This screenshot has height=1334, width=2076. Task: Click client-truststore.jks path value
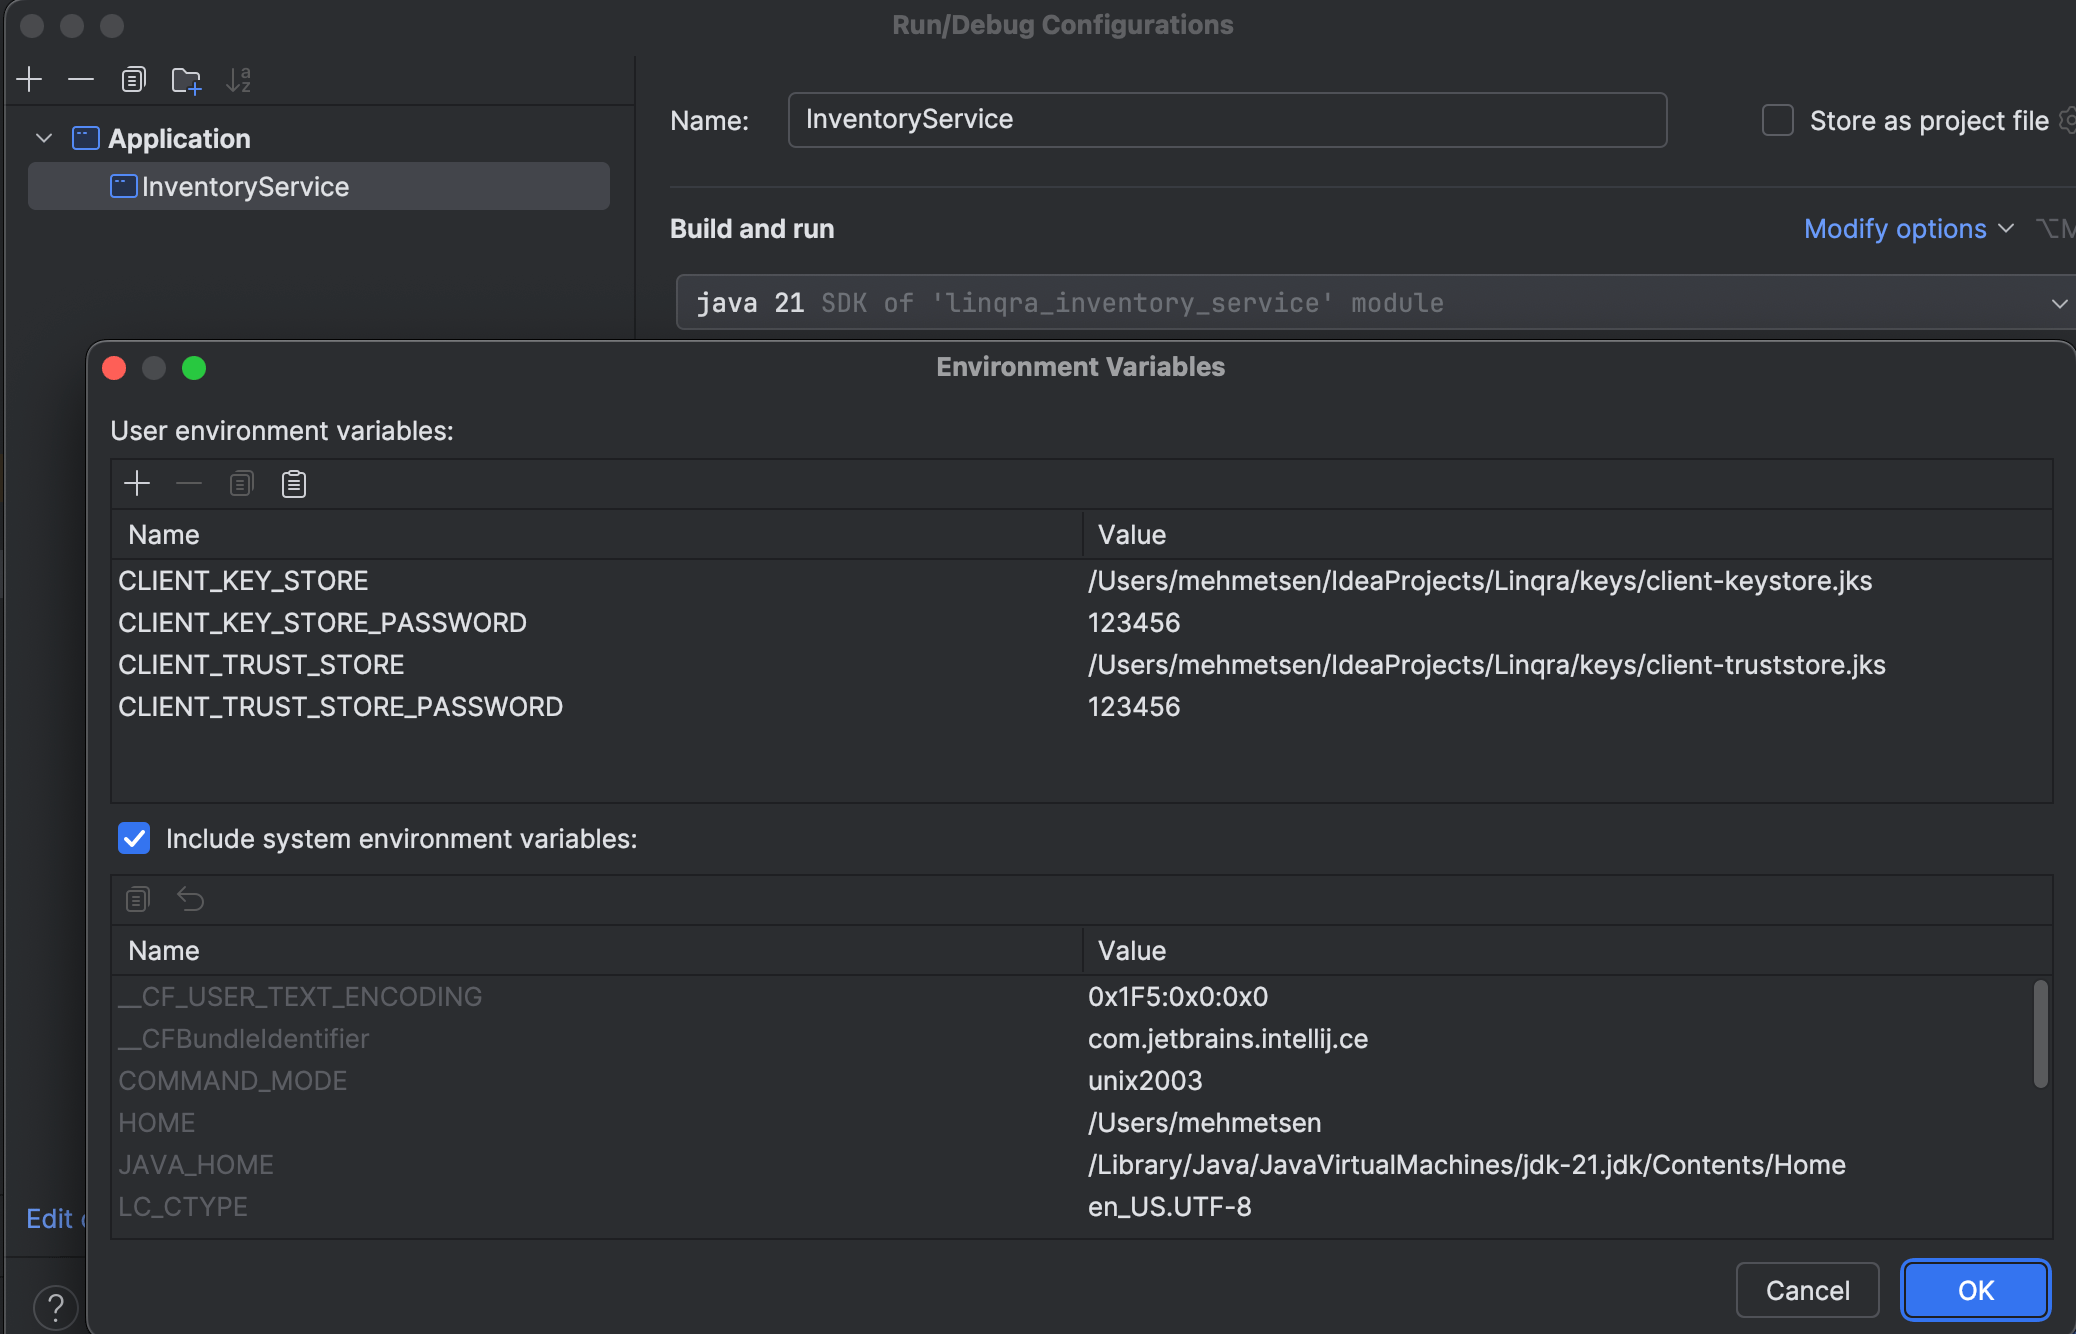(1487, 665)
